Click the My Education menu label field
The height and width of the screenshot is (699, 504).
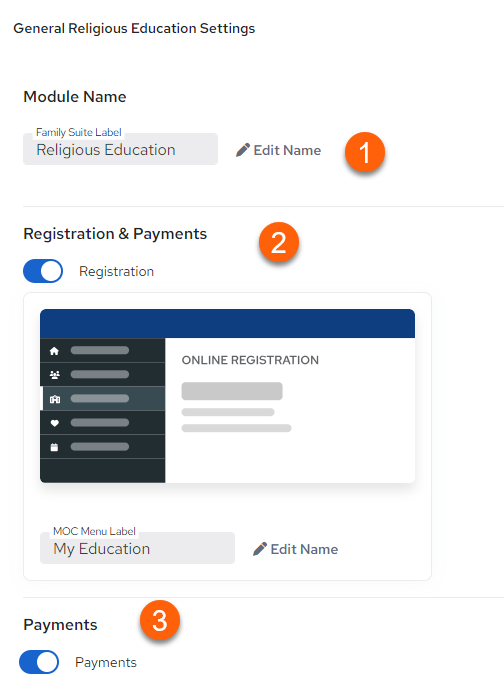137,548
